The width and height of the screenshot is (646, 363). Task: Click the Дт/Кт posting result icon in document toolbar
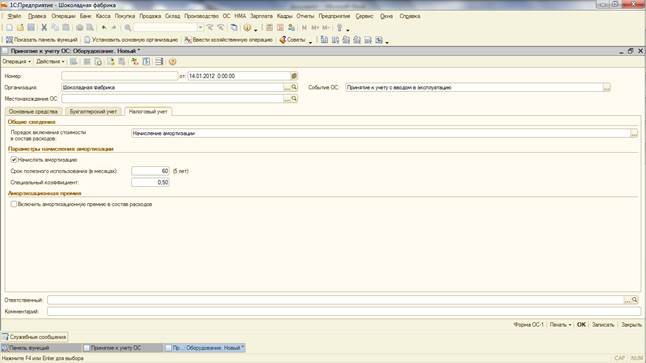click(x=135, y=61)
